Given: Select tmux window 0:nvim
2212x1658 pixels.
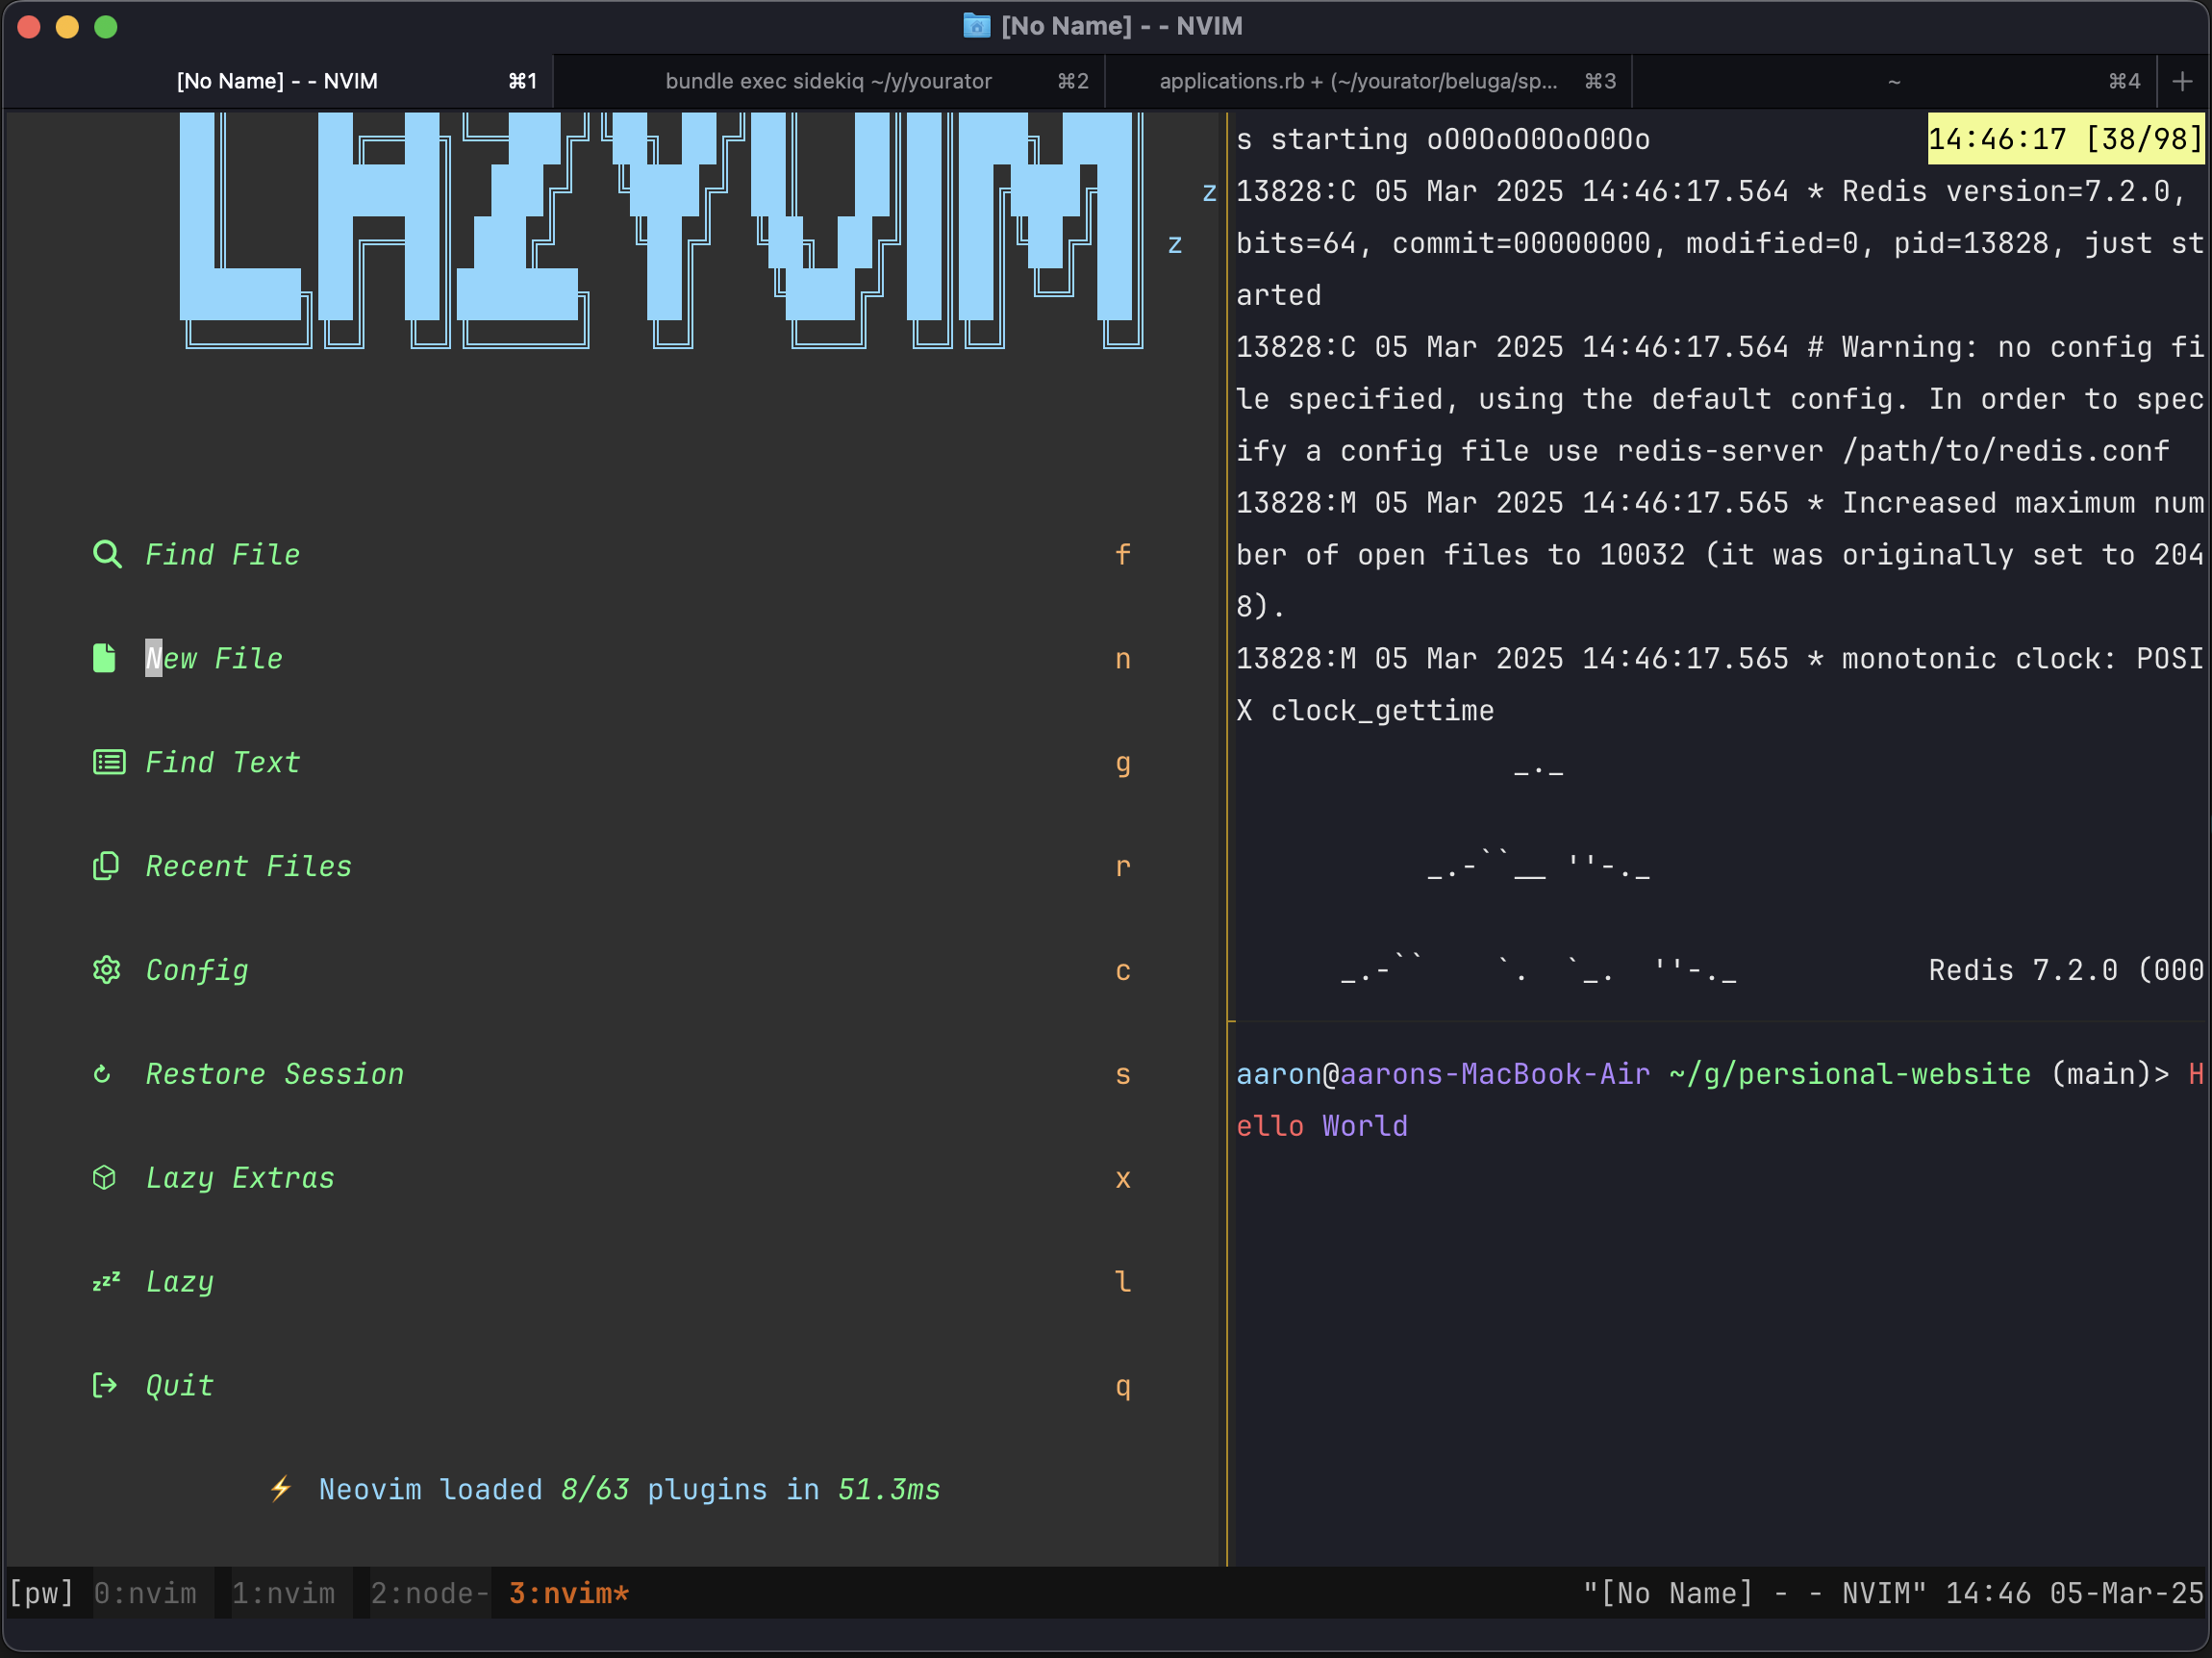Looking at the screenshot, I should pyautogui.click(x=145, y=1593).
